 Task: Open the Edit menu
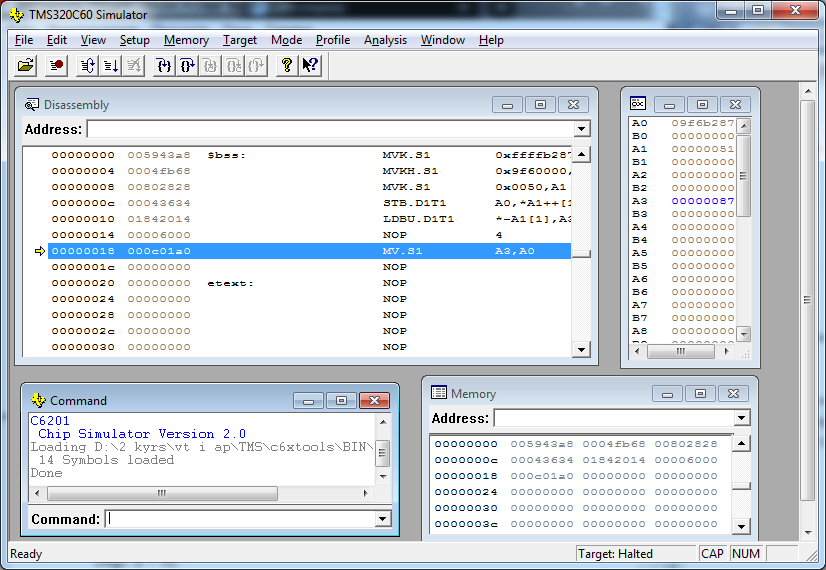point(56,40)
